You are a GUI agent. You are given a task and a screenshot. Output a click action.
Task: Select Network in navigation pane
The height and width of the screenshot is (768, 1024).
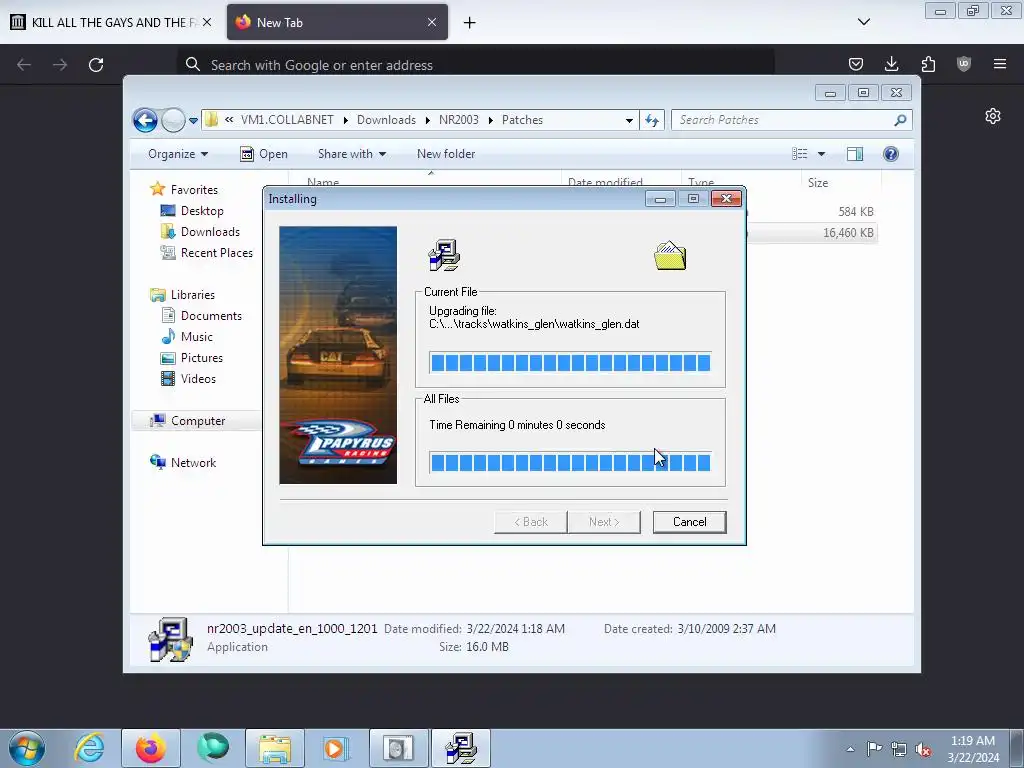click(193, 462)
